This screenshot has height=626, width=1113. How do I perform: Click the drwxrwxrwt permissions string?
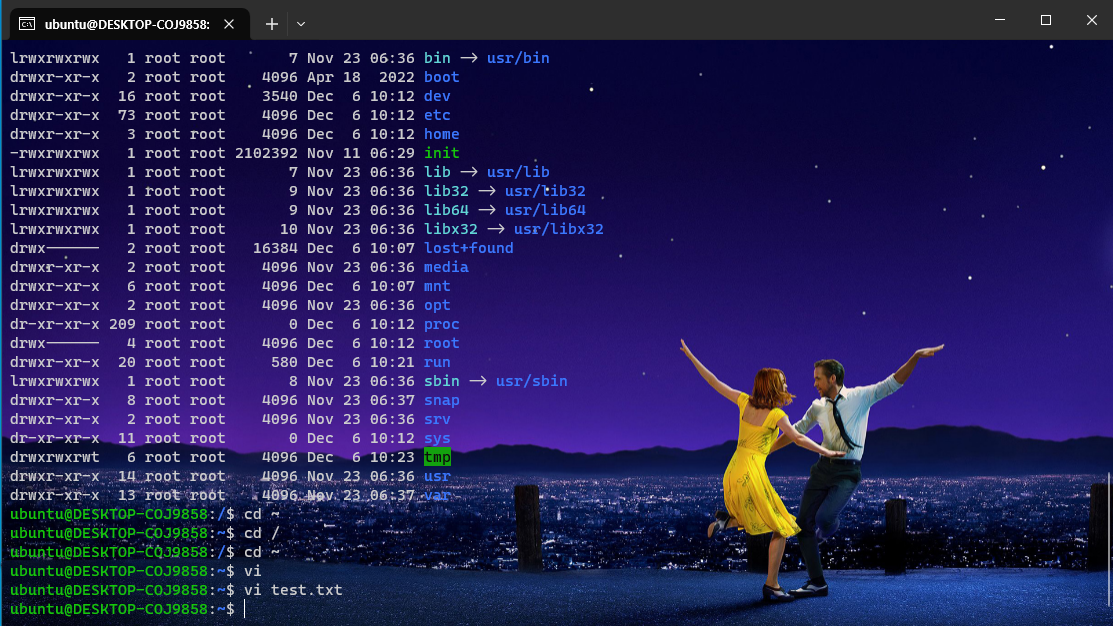(x=55, y=457)
